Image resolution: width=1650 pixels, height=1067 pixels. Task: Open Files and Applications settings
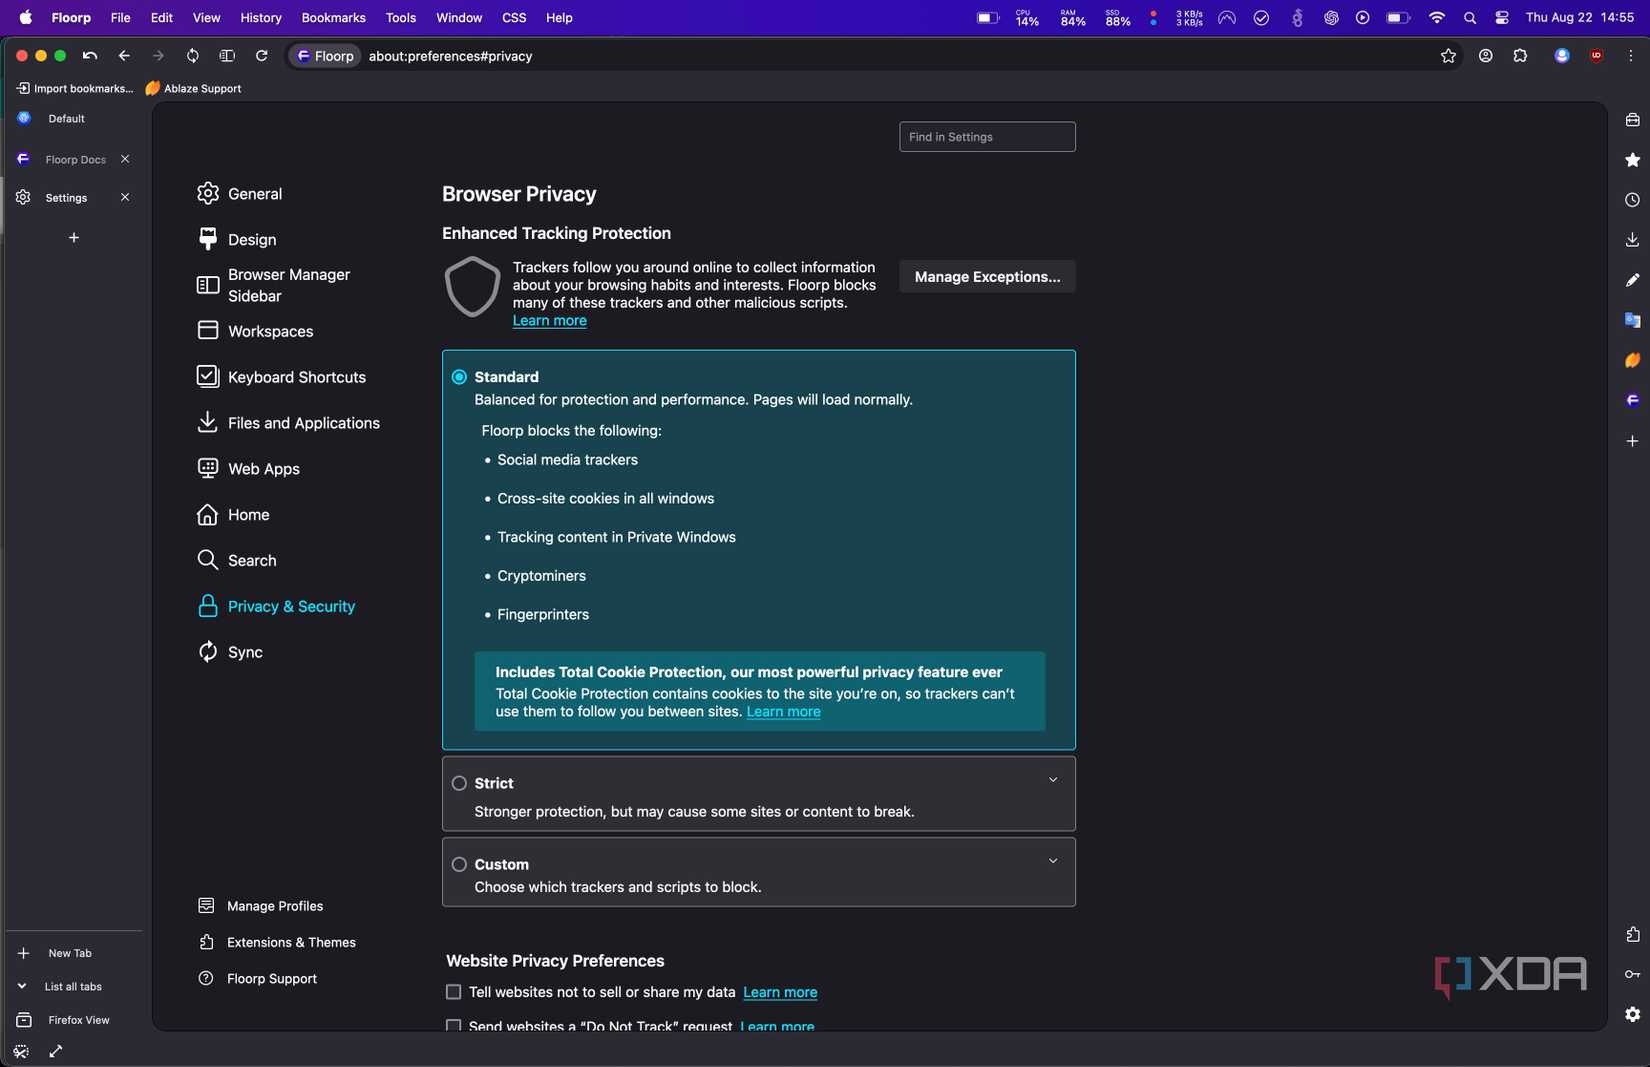[289, 423]
